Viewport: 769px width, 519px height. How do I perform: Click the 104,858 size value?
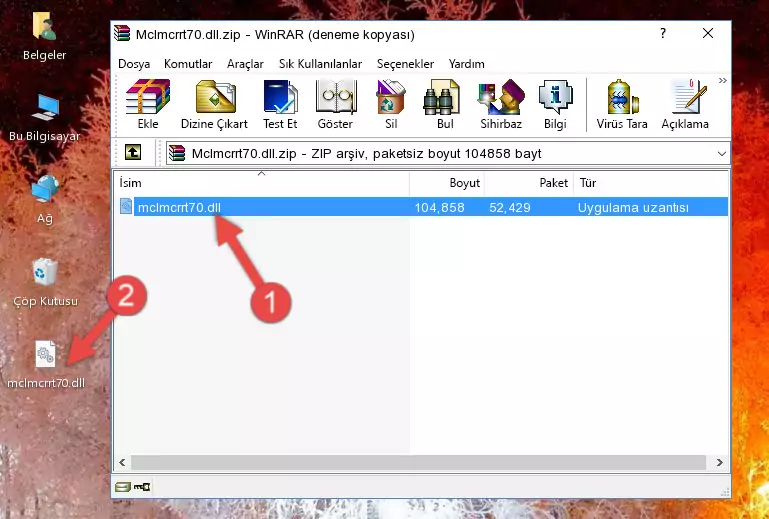coord(439,208)
